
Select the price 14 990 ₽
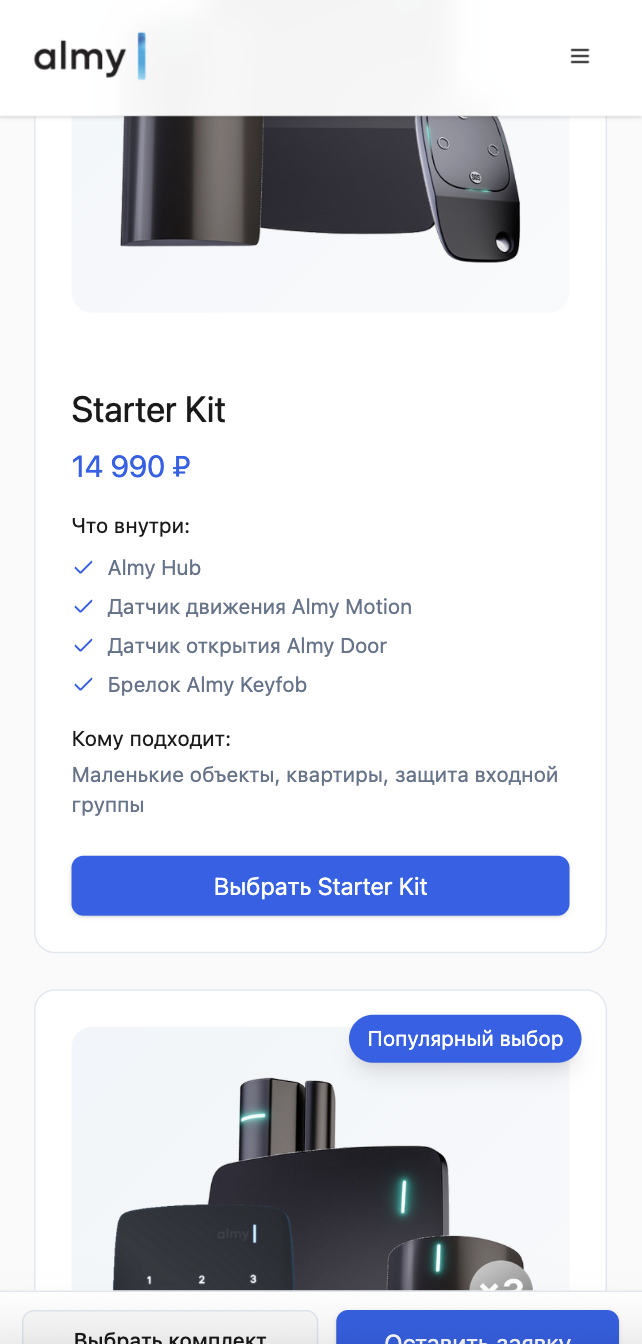(130, 466)
